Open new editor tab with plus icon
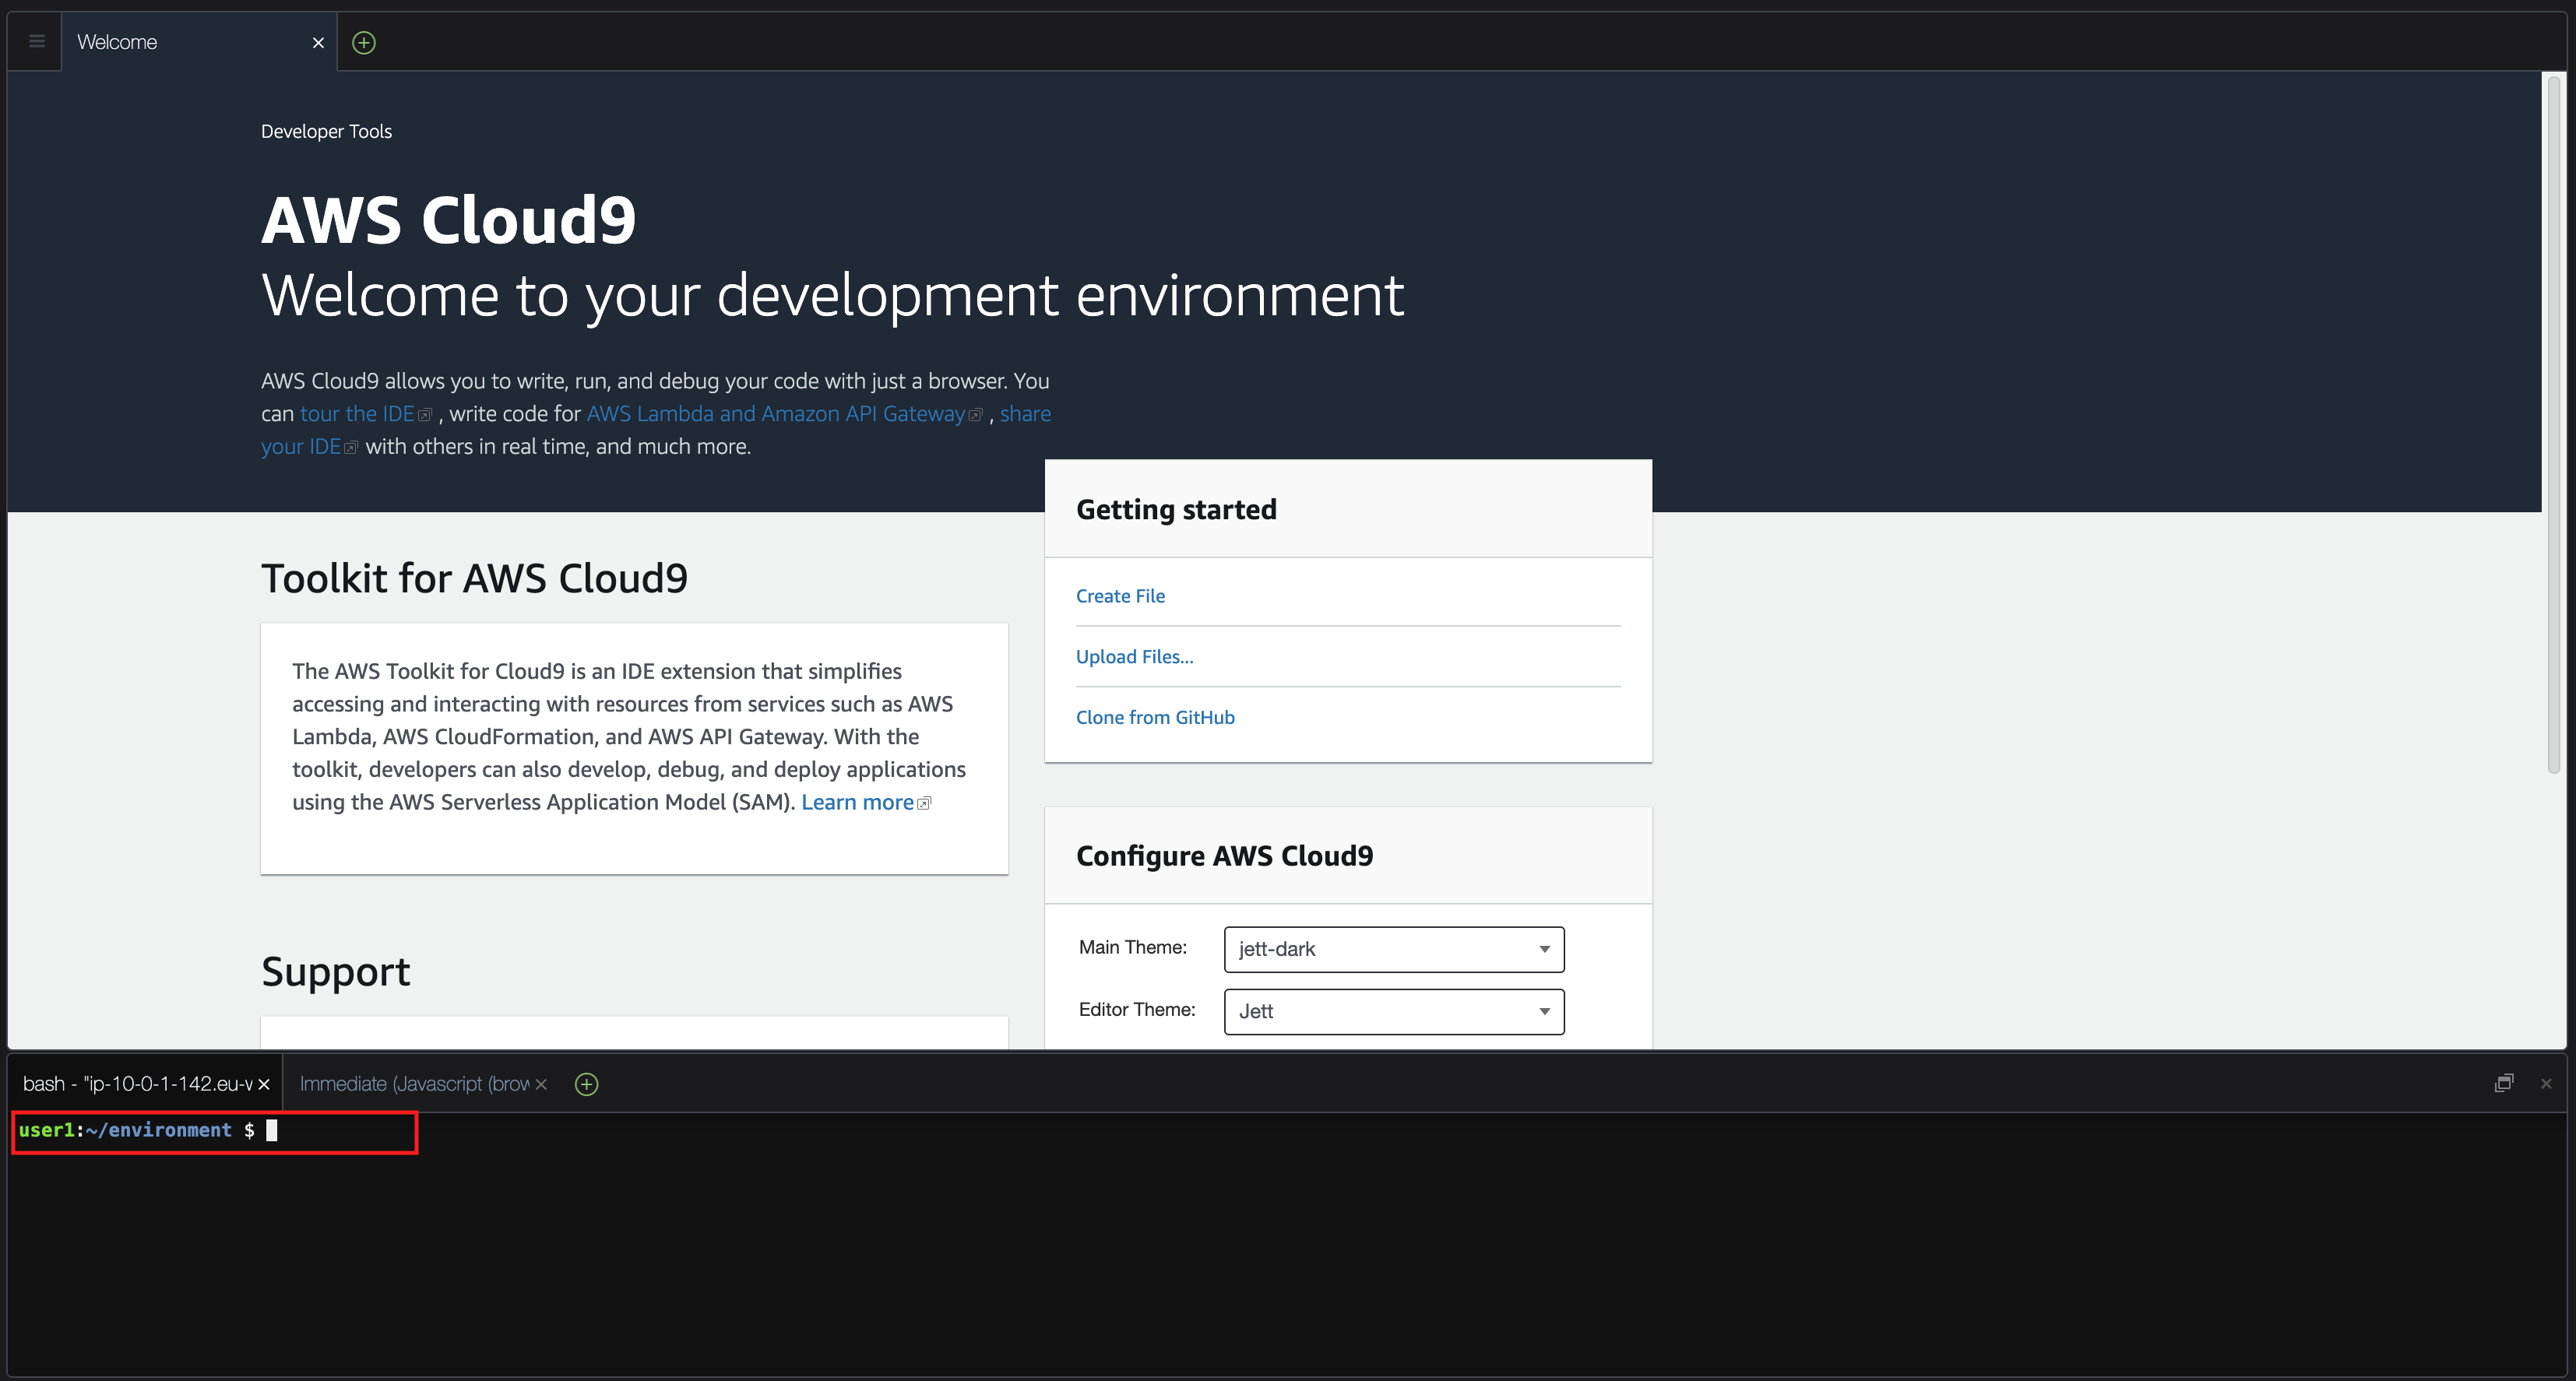 pos(364,43)
